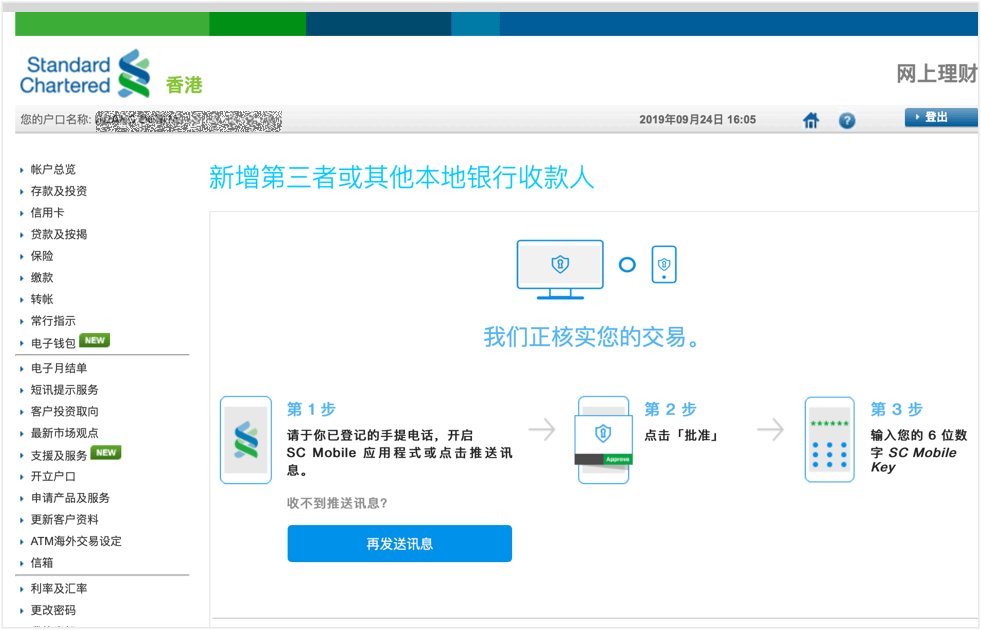Open 电子月结单 sidebar link
This screenshot has width=981, height=630.
(x=59, y=368)
